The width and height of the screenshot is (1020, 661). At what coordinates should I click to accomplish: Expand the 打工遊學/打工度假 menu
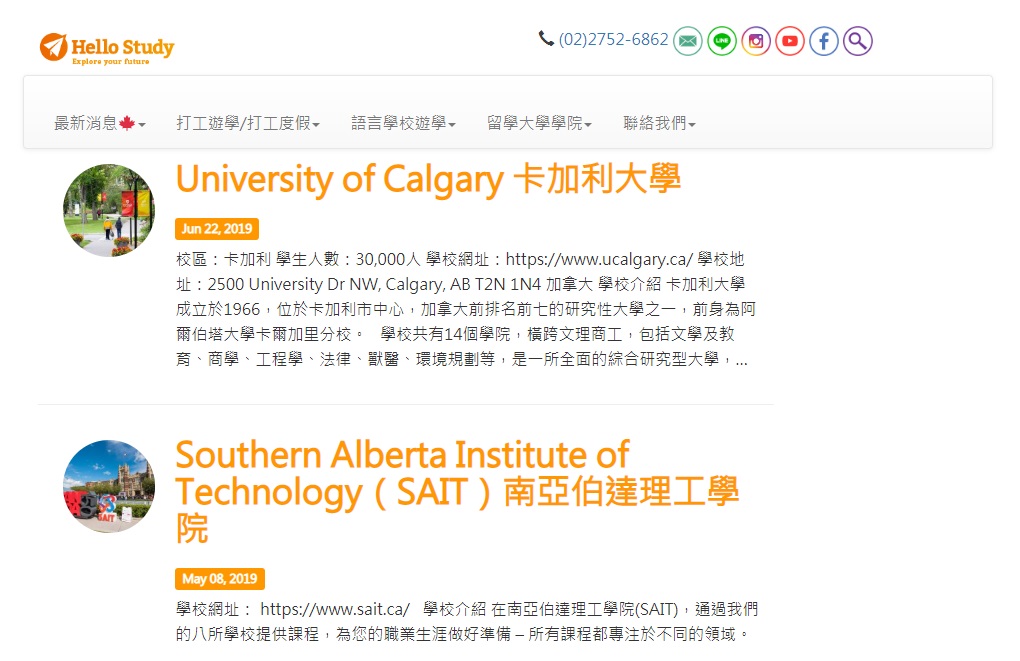click(248, 123)
